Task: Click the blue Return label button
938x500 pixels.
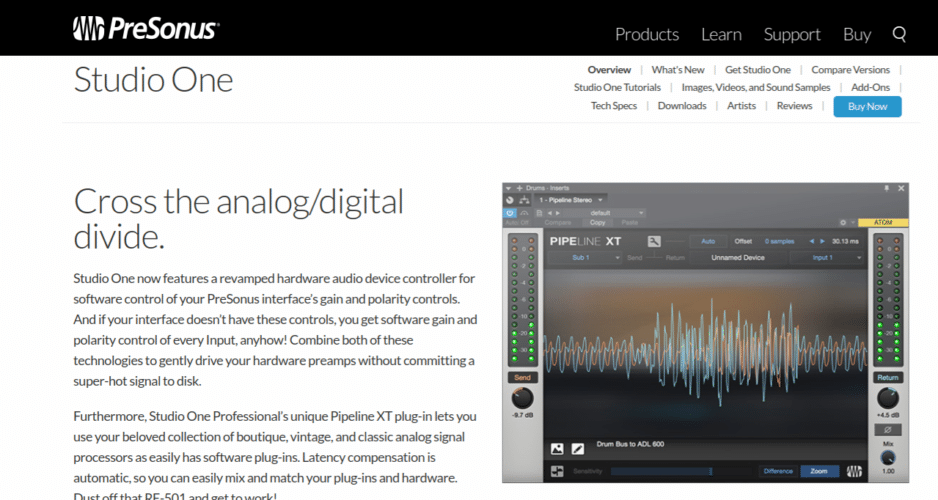Action: (x=888, y=377)
